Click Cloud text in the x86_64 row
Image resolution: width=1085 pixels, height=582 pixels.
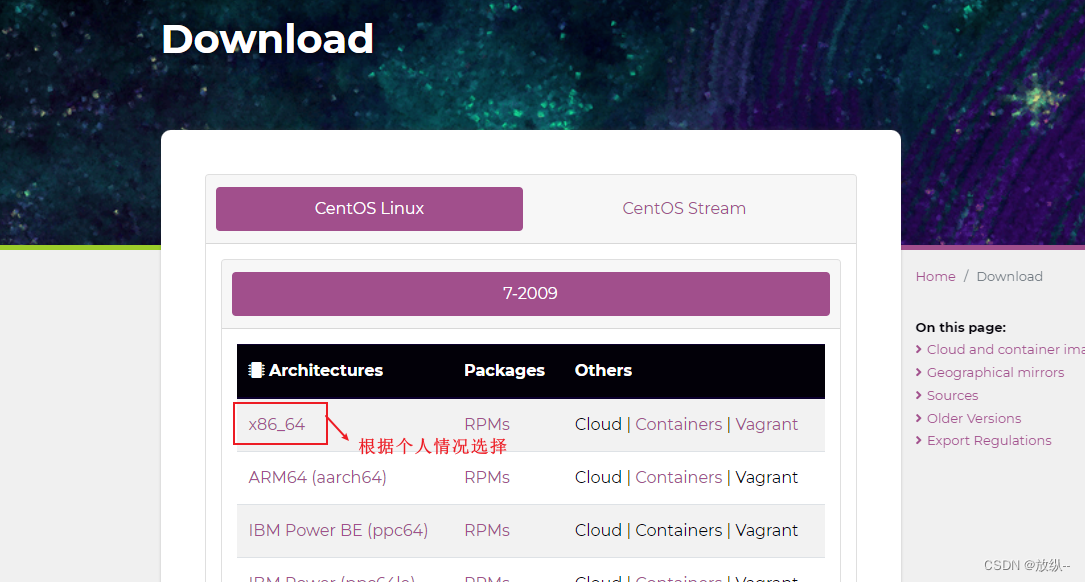(599, 424)
